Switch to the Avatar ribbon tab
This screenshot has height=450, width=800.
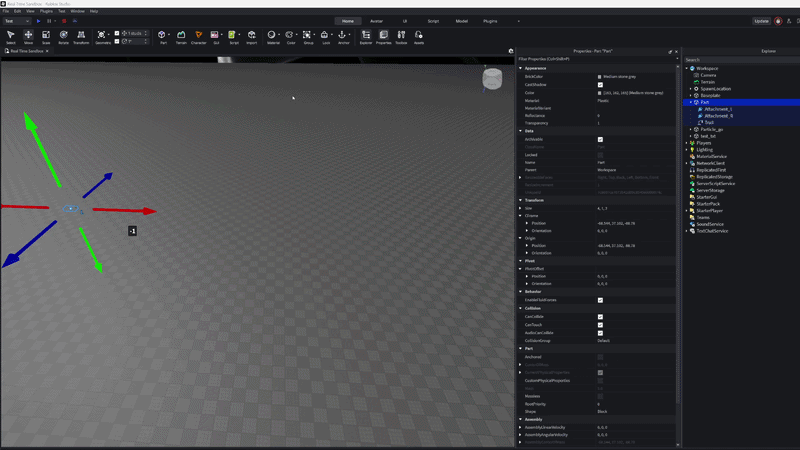point(376,20)
